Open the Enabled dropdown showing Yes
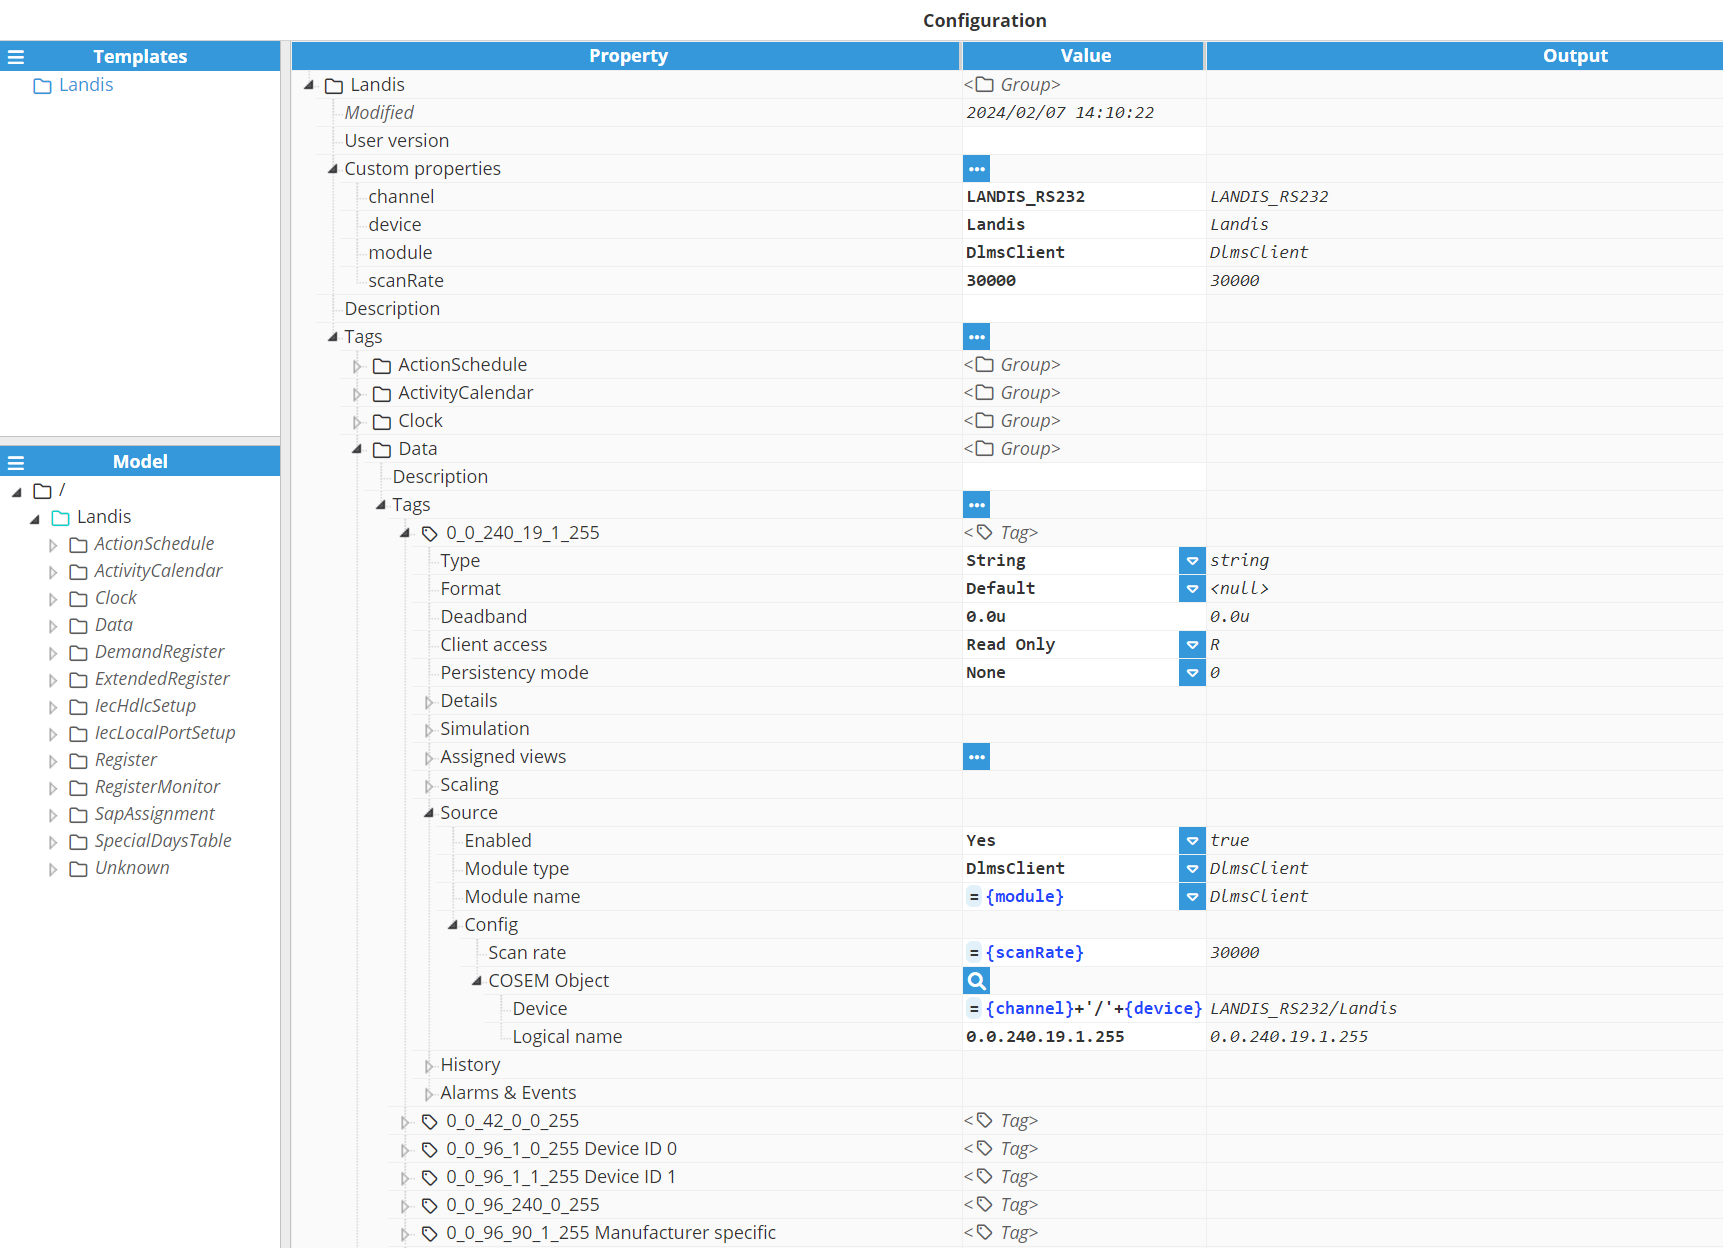 1192,841
